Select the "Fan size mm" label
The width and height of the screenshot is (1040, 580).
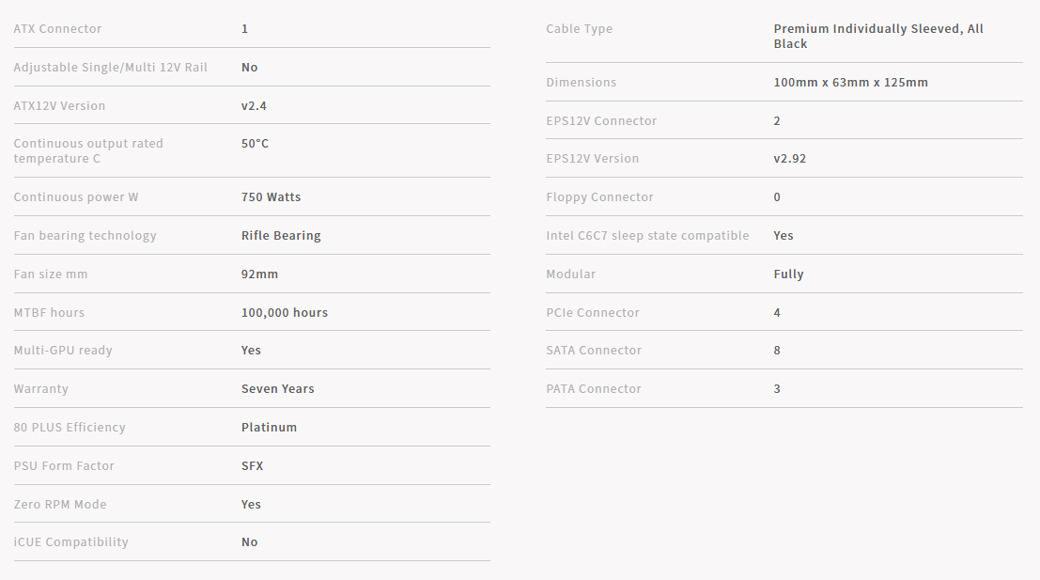50,274
